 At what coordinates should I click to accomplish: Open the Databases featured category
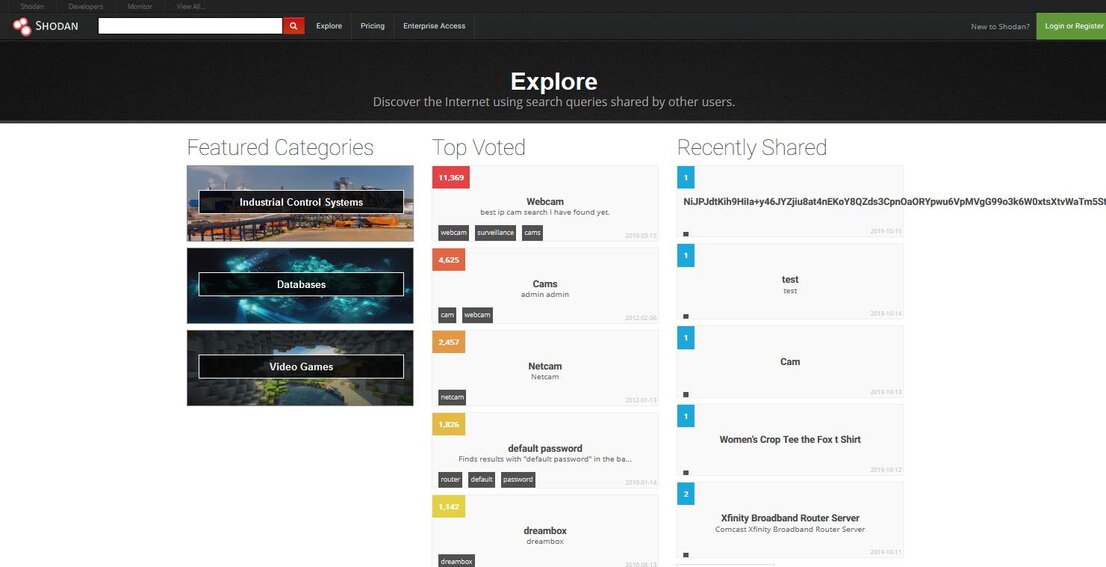coord(300,285)
